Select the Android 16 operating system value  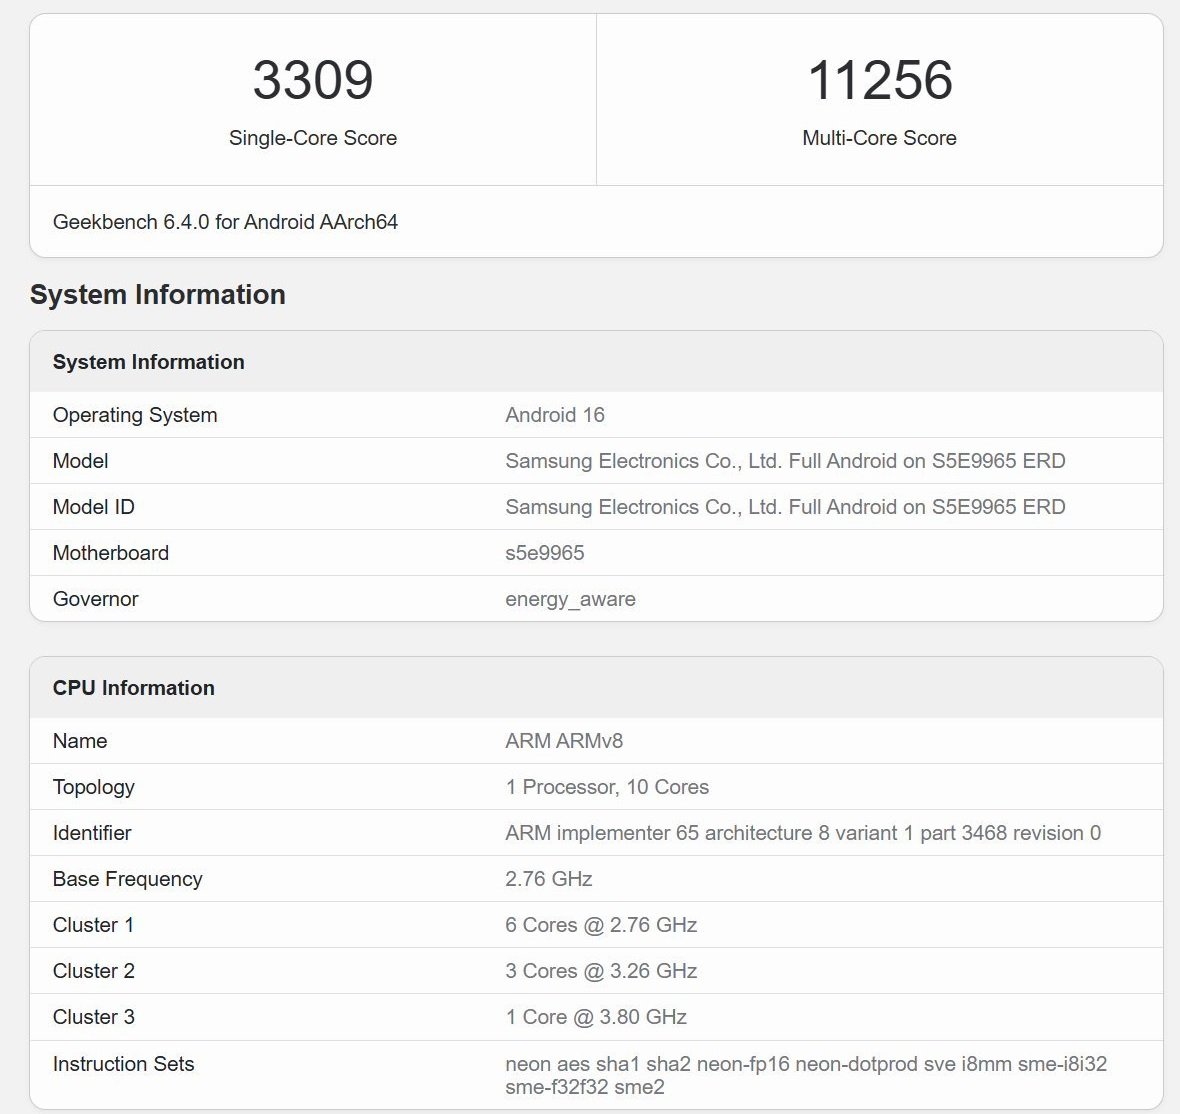(x=555, y=415)
